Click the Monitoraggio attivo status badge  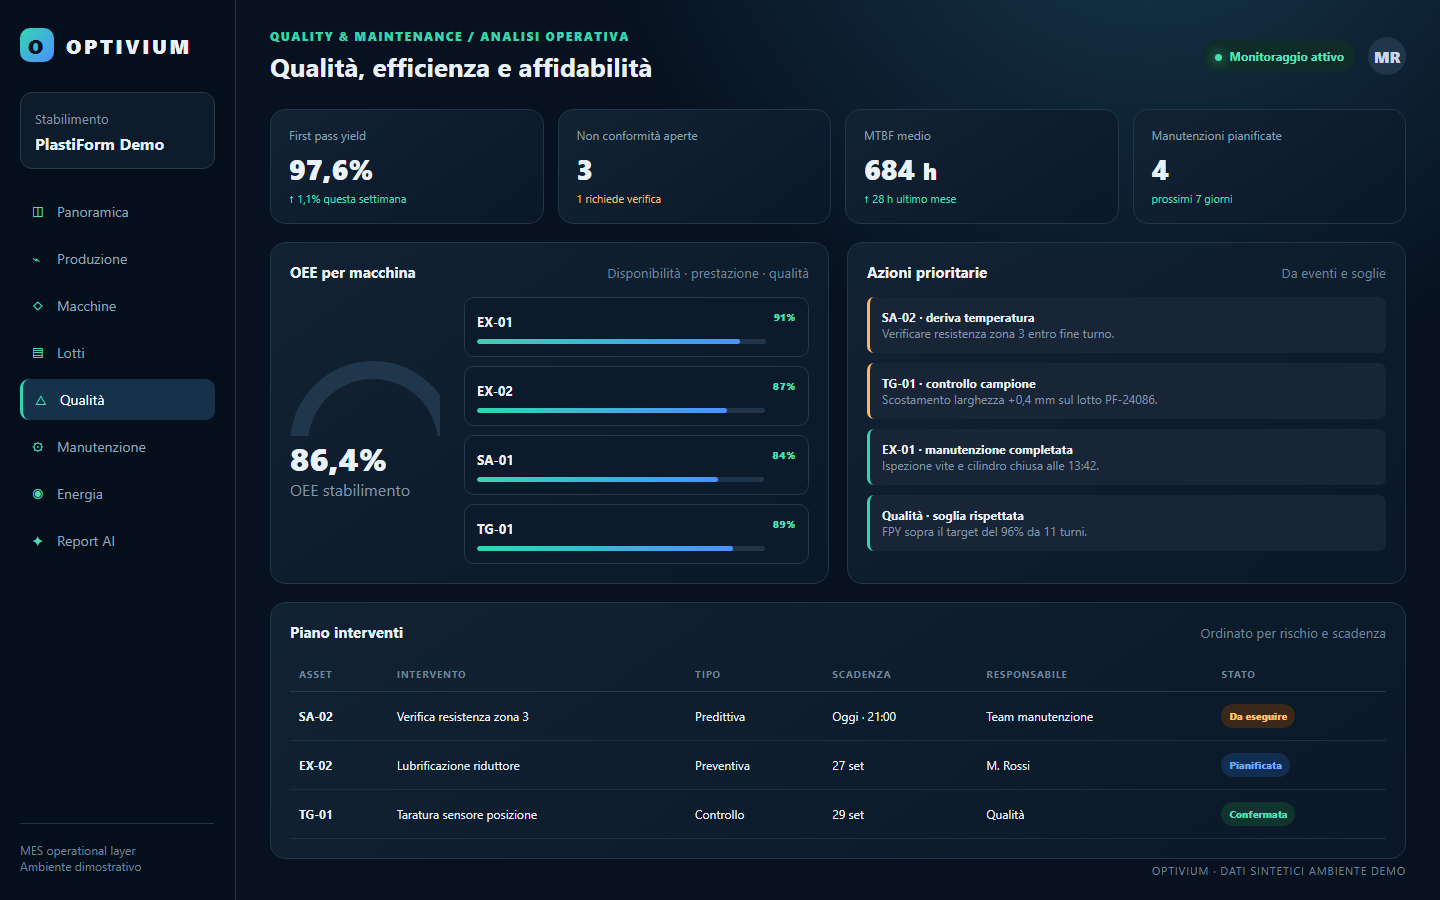click(x=1279, y=57)
